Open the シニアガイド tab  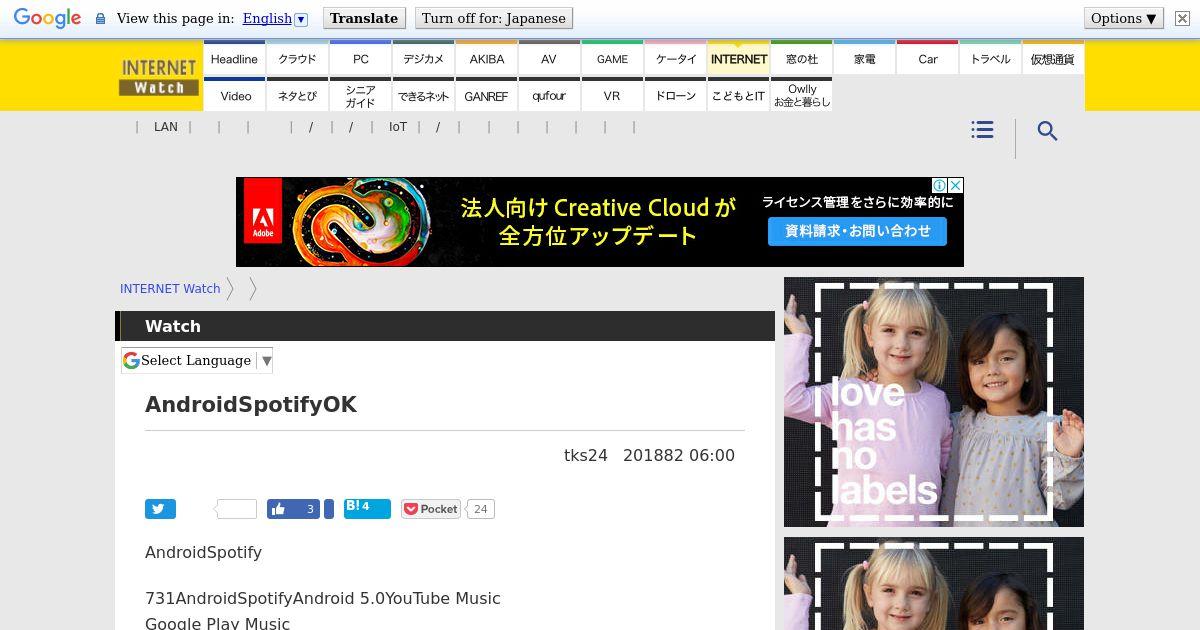[361, 95]
